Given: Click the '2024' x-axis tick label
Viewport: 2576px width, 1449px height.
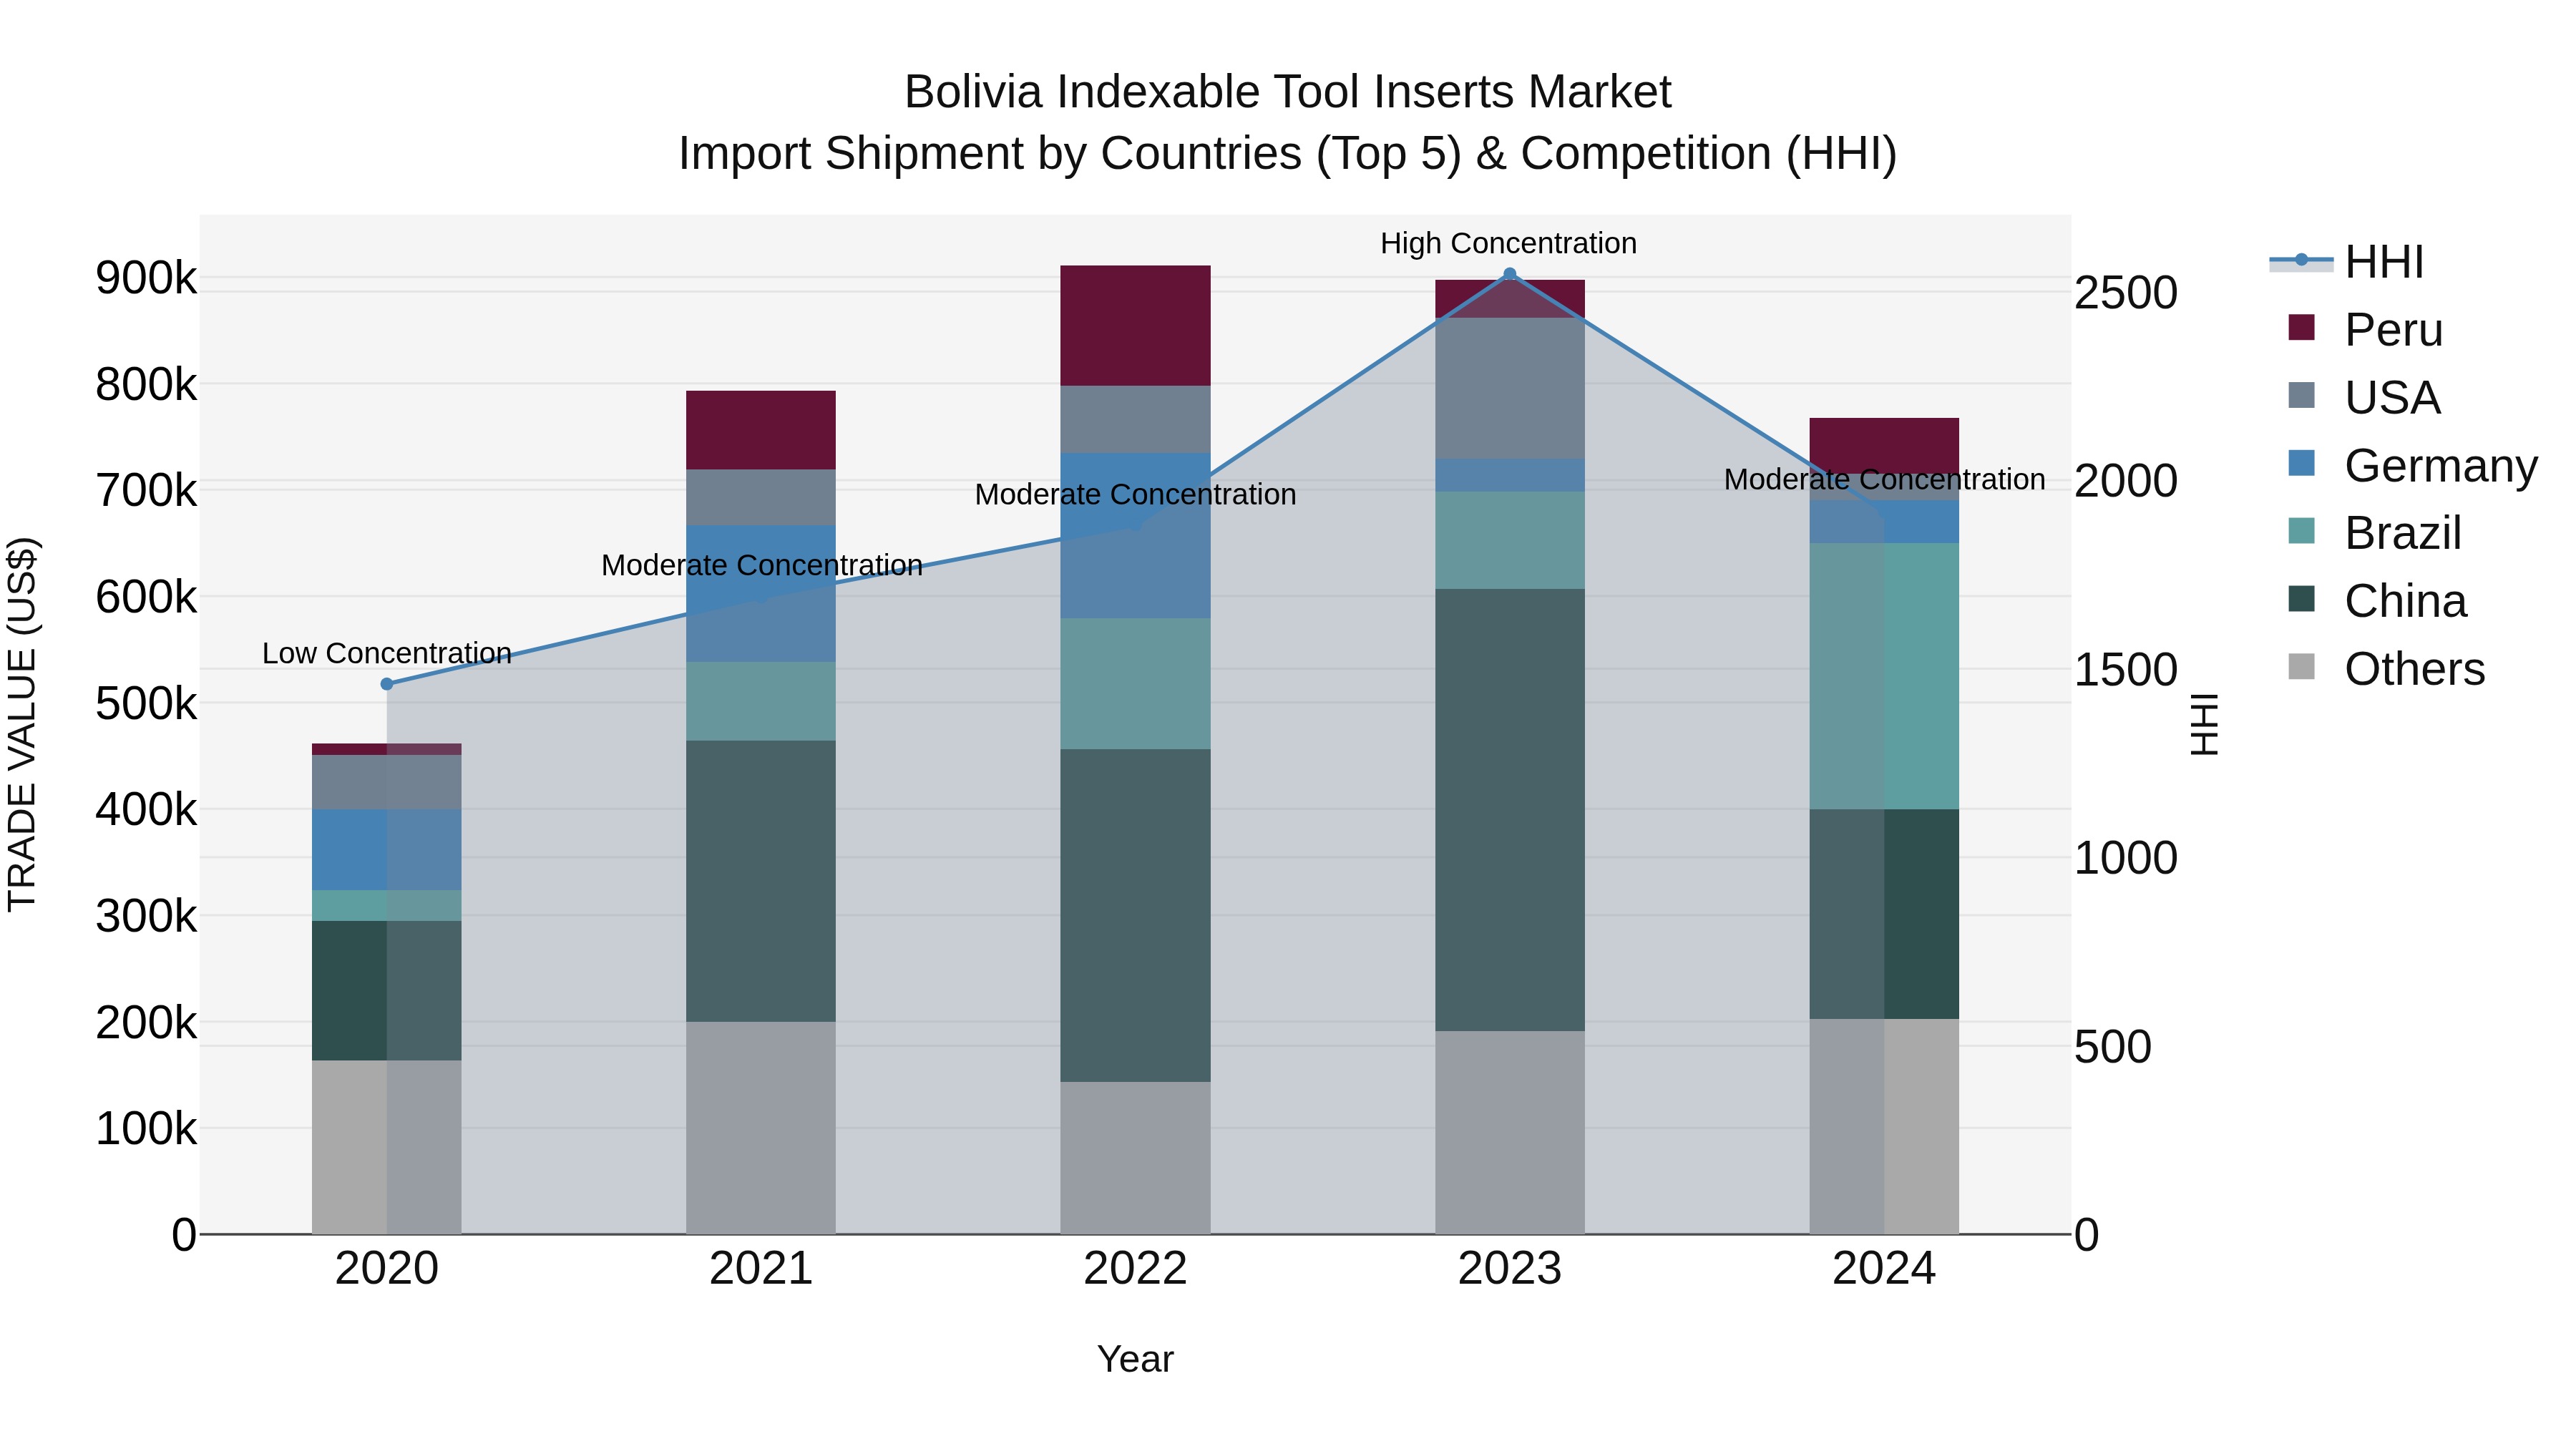Looking at the screenshot, I should click(1884, 1268).
